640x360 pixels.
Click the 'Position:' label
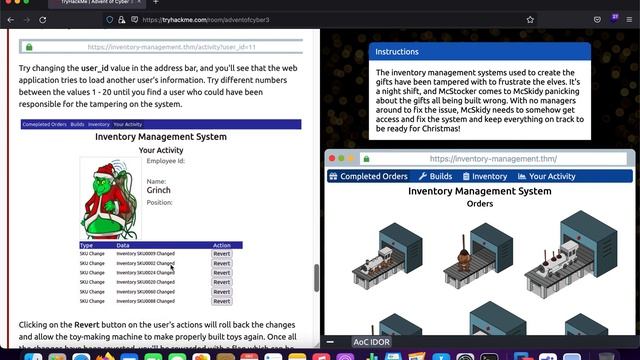[160, 202]
